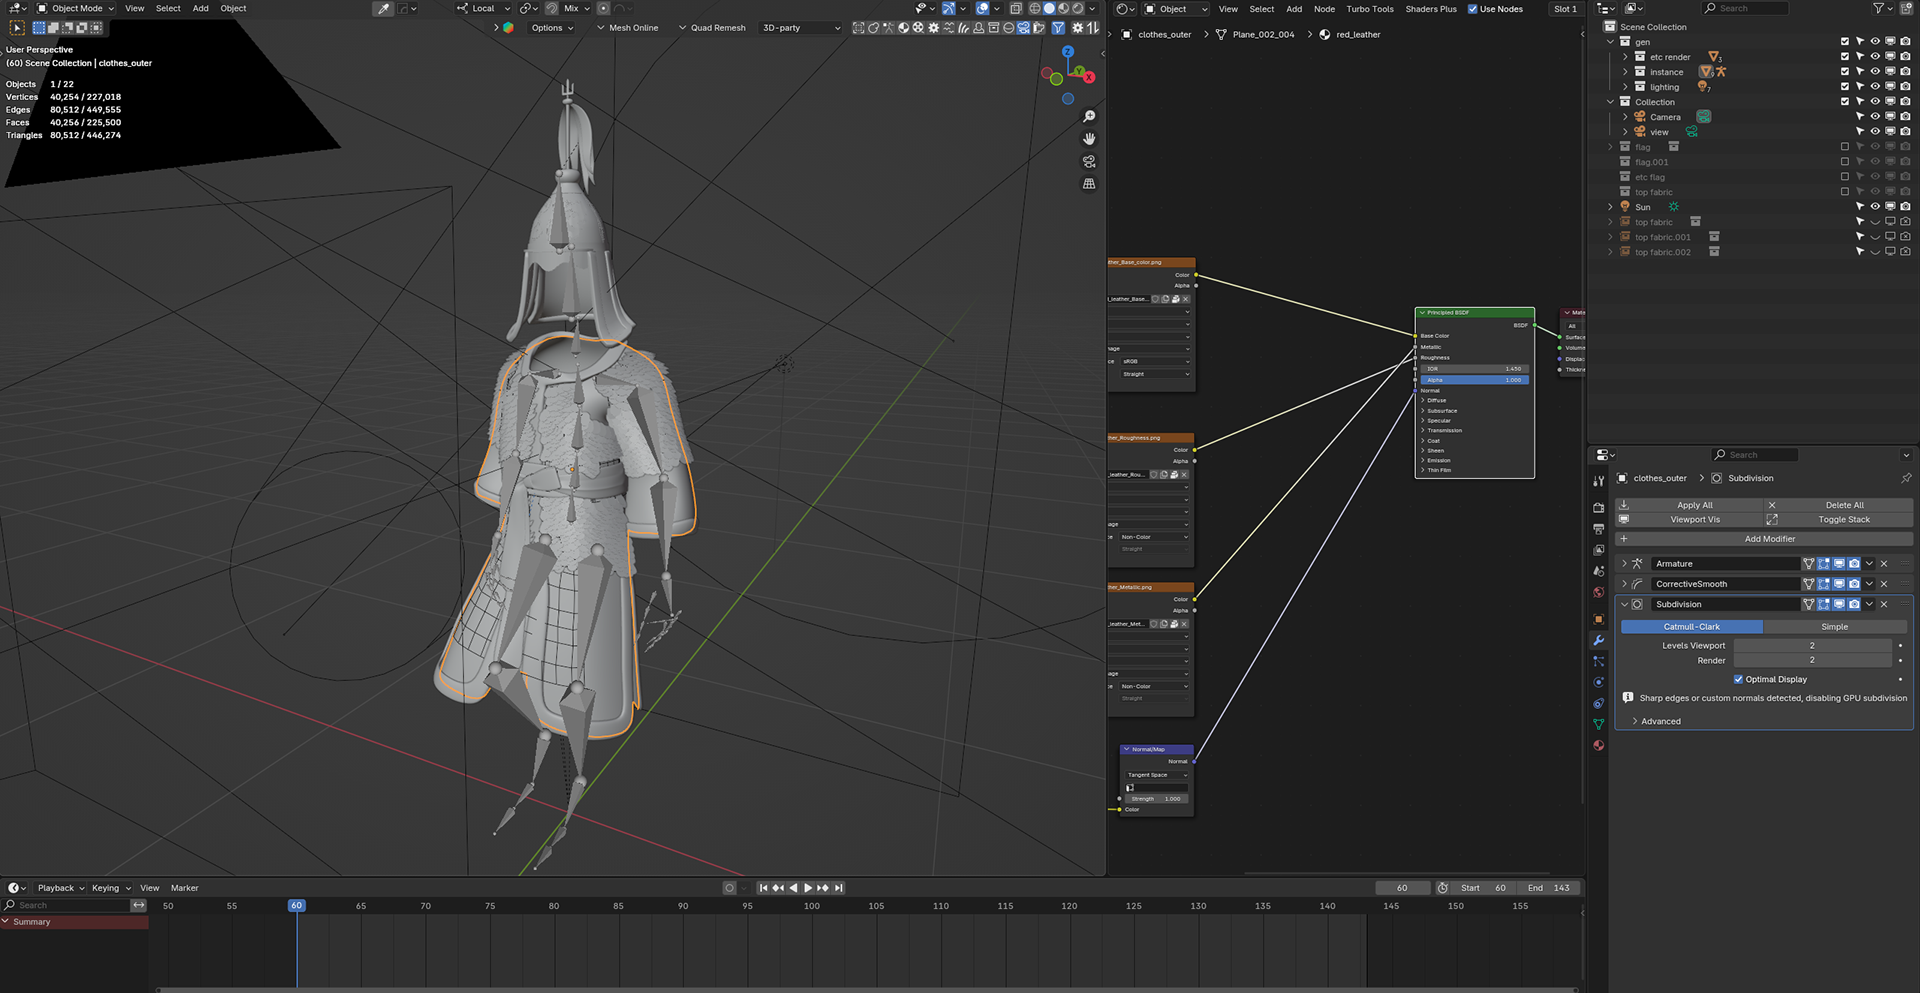Viewport: 1920px width, 993px height.
Task: Open the Tool properties tab icon
Action: coord(1598,481)
